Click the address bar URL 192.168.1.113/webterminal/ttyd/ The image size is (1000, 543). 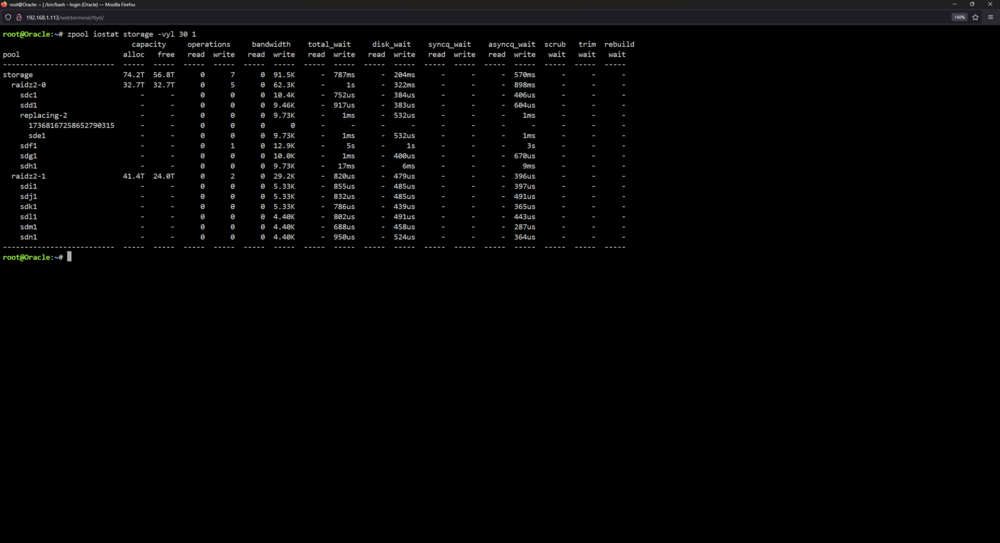point(65,17)
